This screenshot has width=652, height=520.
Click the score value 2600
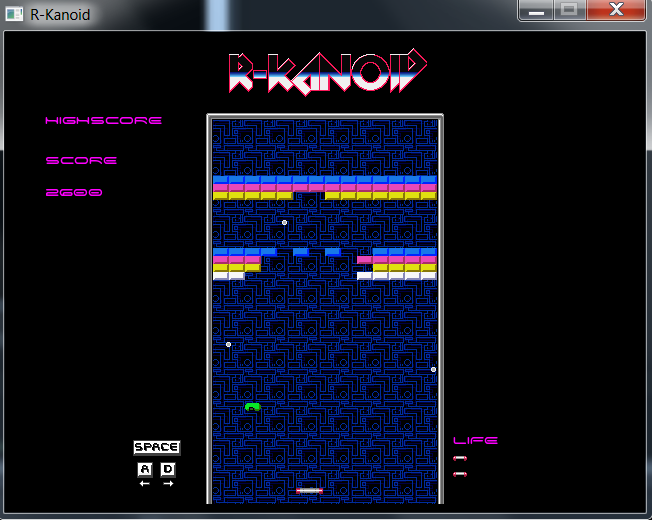(x=74, y=192)
